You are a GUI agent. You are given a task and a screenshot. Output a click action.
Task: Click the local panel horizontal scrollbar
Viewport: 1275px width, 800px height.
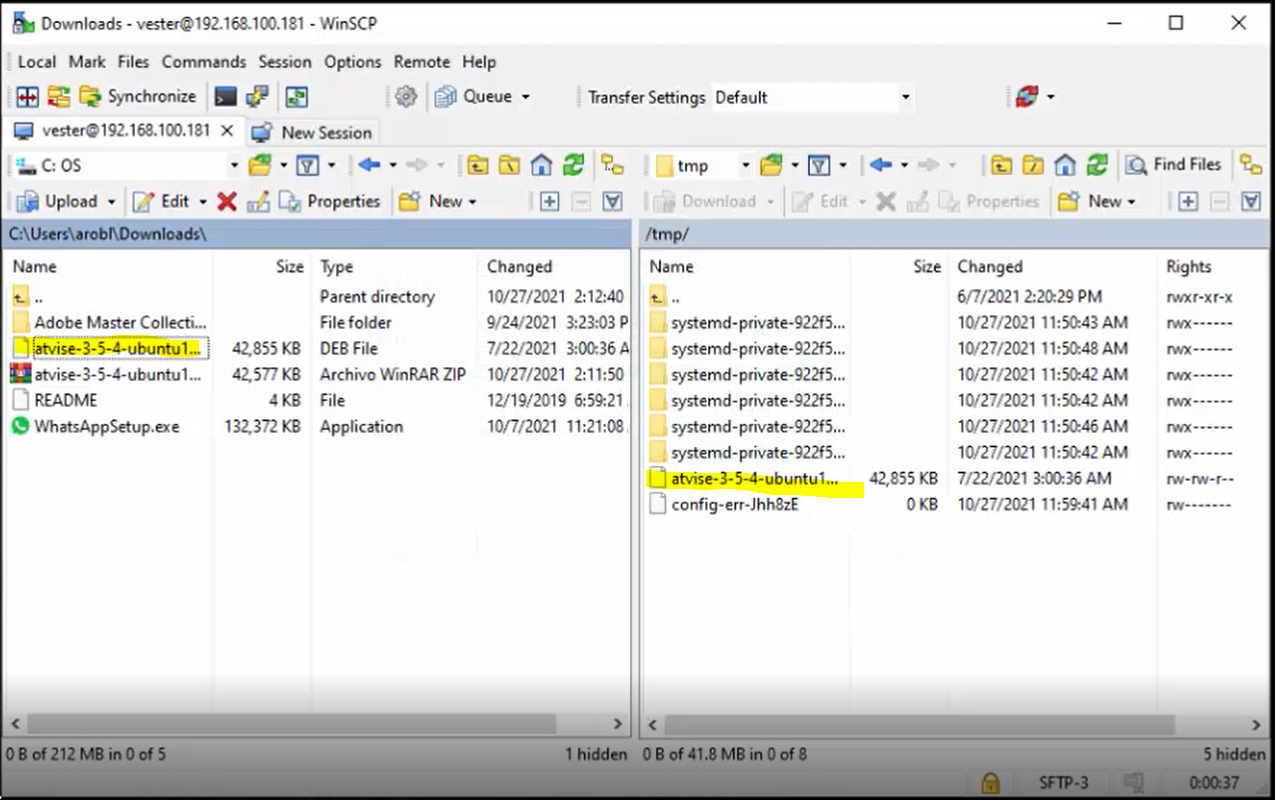290,724
